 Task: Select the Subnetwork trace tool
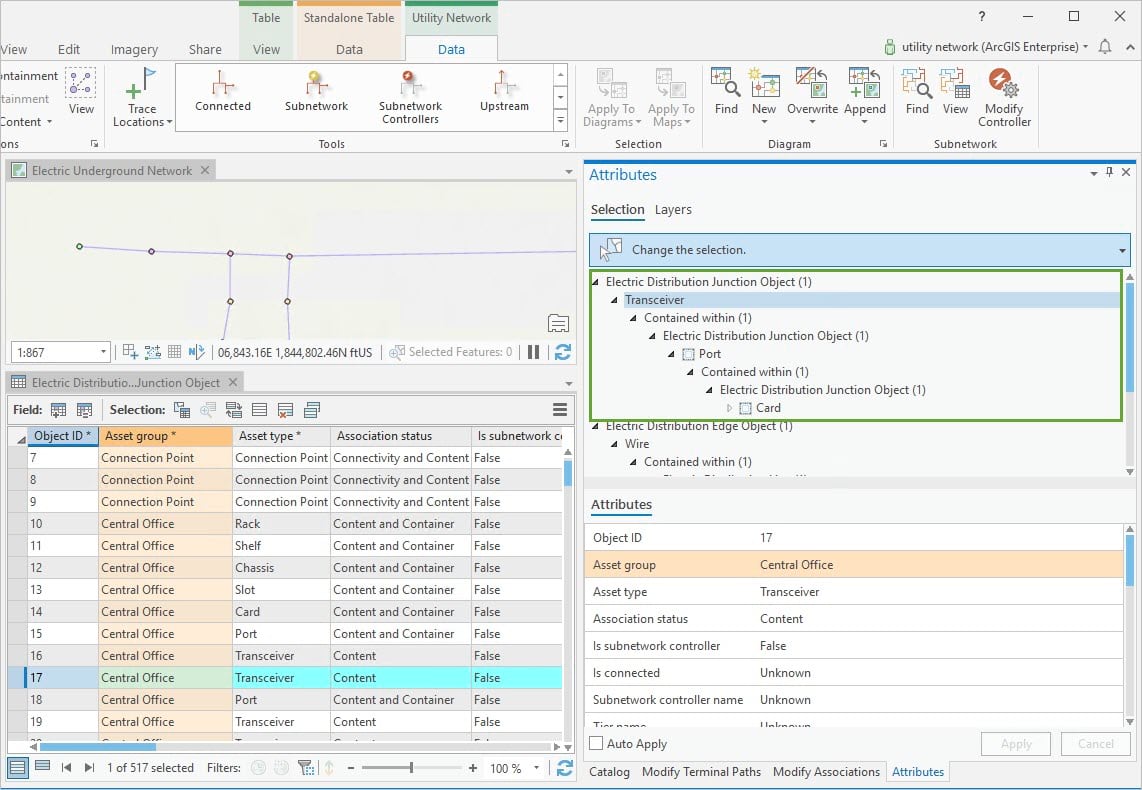click(x=316, y=92)
